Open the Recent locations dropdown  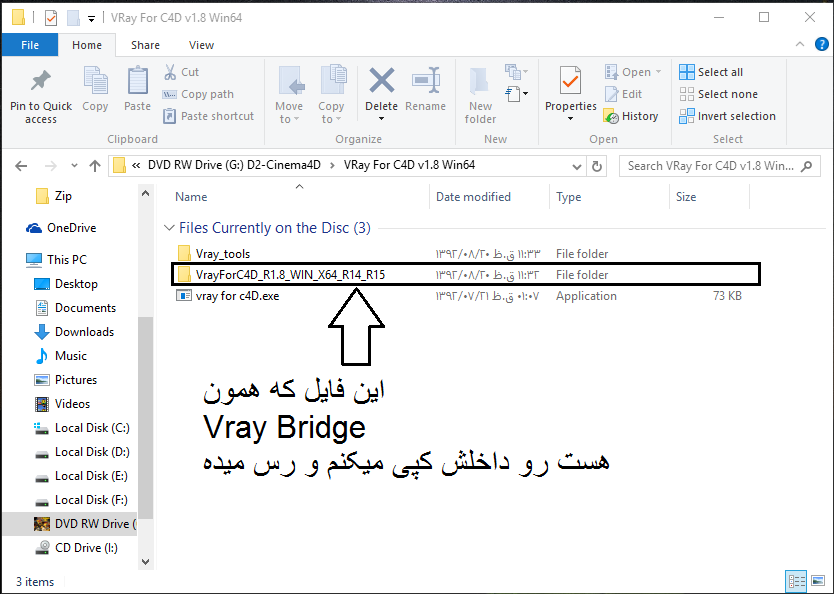click(x=74, y=166)
